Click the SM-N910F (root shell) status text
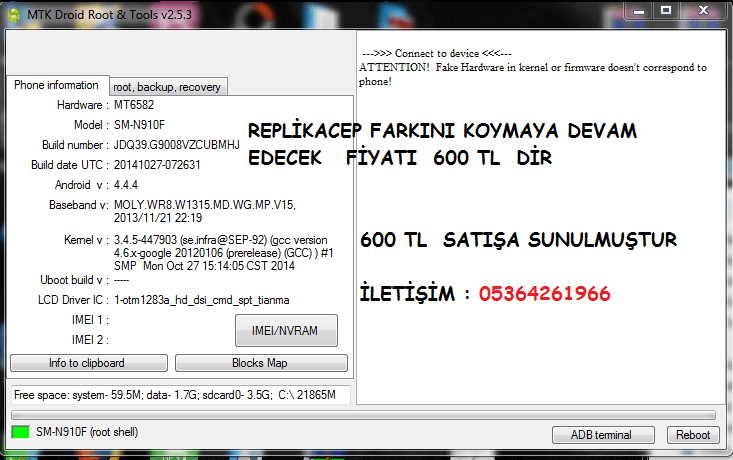 click(87, 433)
